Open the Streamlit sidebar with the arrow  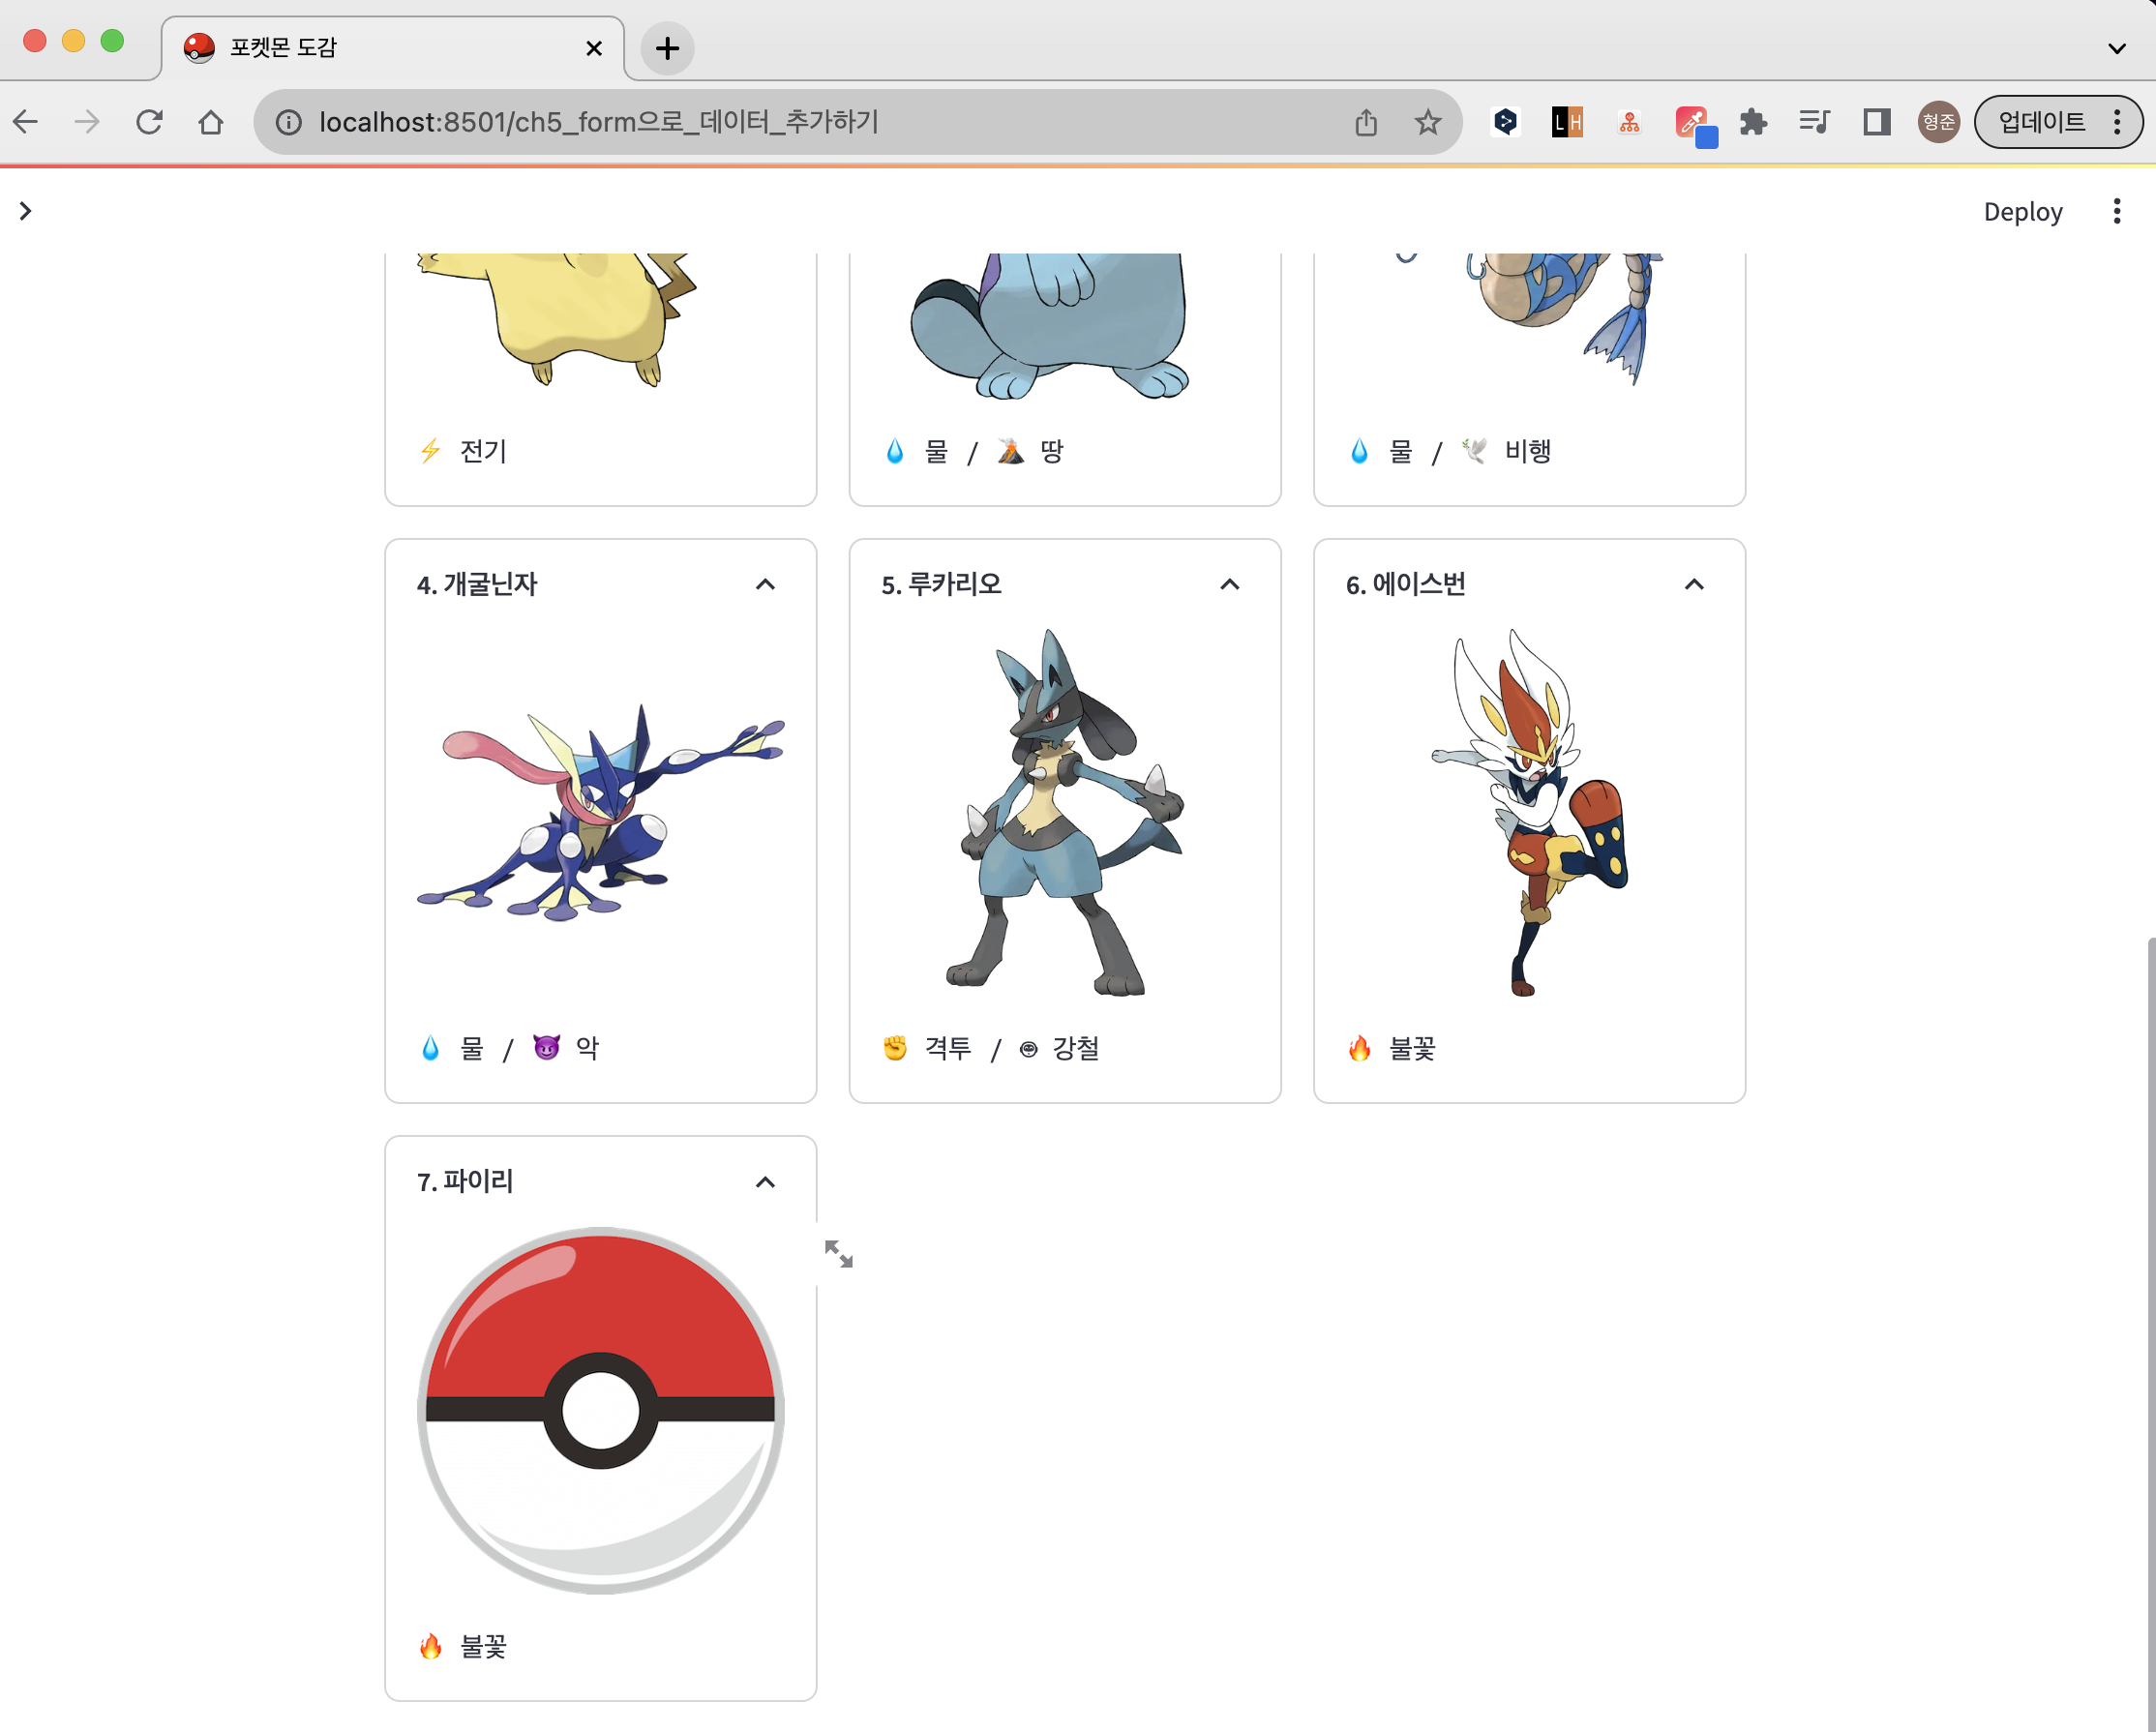26,211
